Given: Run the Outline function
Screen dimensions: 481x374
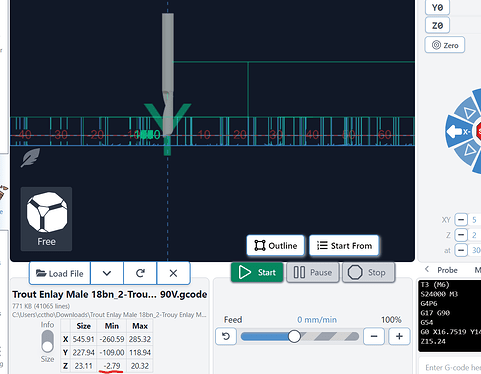Looking at the screenshot, I should pyautogui.click(x=276, y=246).
